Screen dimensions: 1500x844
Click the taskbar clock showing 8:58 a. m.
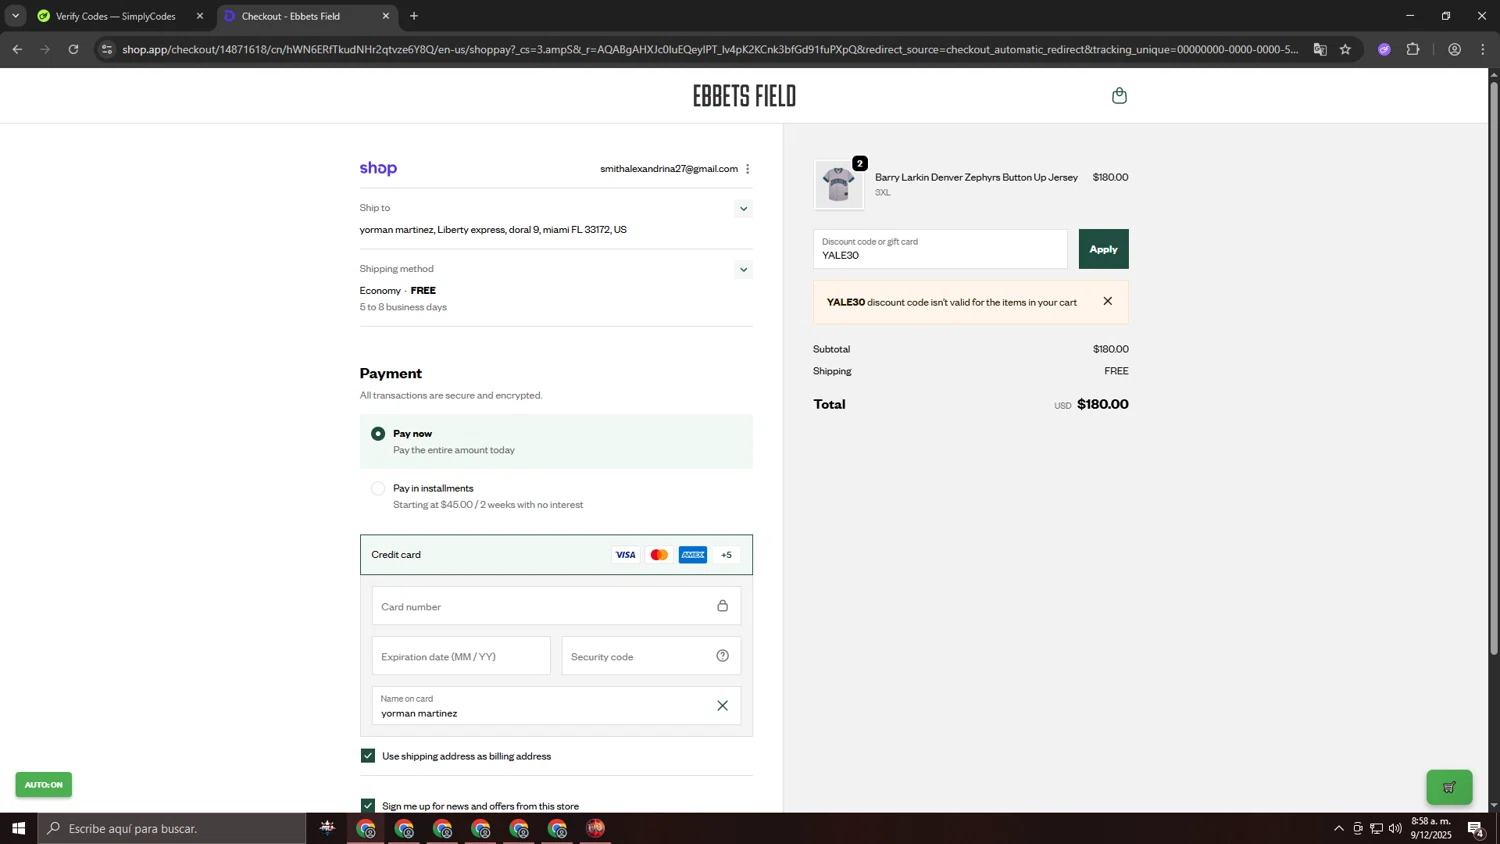(x=1431, y=828)
